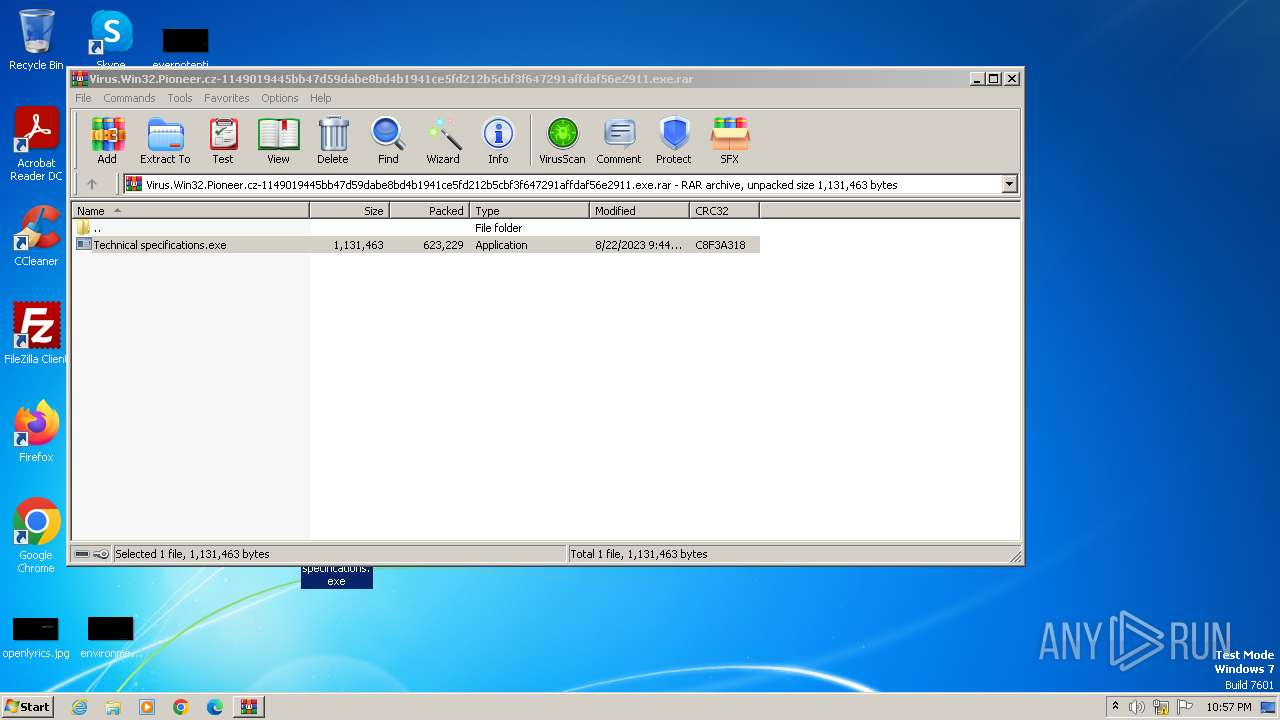The height and width of the screenshot is (720, 1280).
Task: Sort by CRC32 column header
Action: tap(724, 211)
